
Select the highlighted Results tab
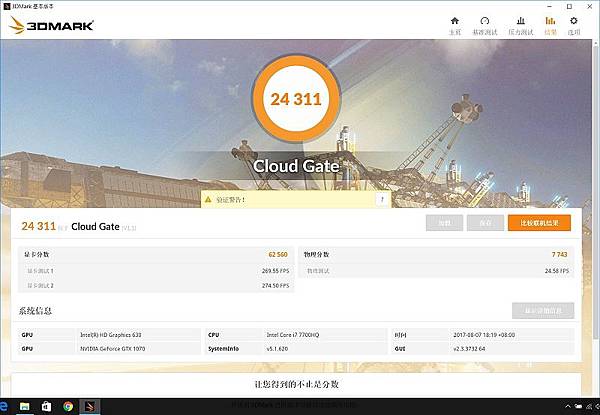pos(550,26)
